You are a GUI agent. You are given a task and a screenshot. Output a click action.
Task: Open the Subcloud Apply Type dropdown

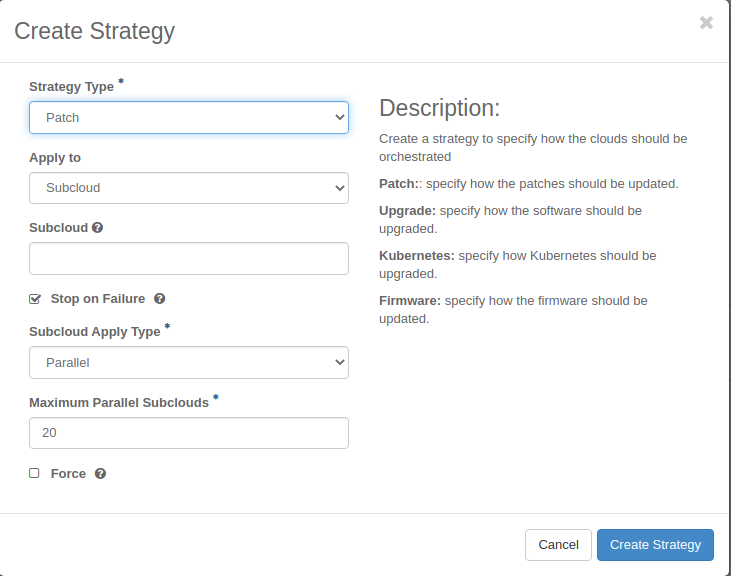point(188,362)
